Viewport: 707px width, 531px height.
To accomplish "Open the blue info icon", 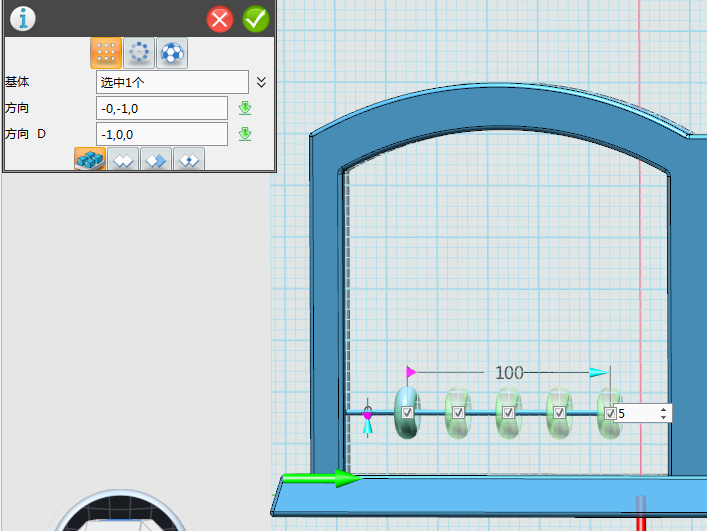I will coord(22,19).
